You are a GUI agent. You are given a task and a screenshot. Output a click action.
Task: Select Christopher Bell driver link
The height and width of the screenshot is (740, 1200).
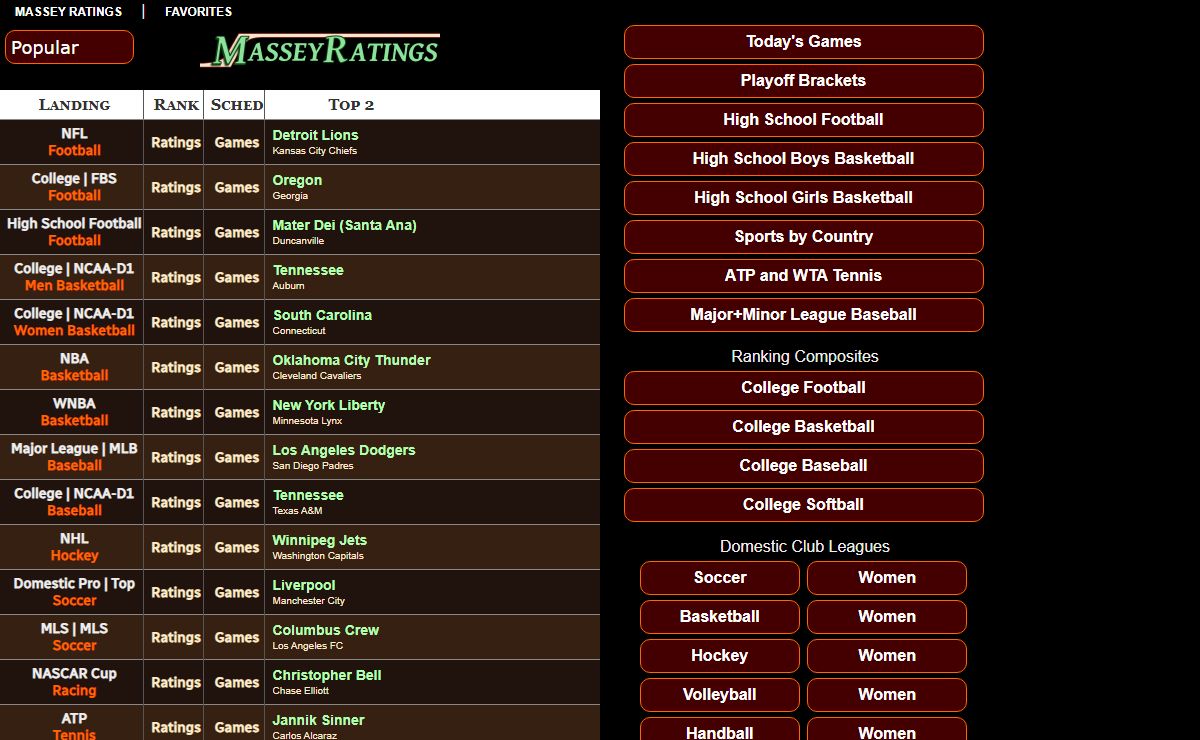click(326, 675)
